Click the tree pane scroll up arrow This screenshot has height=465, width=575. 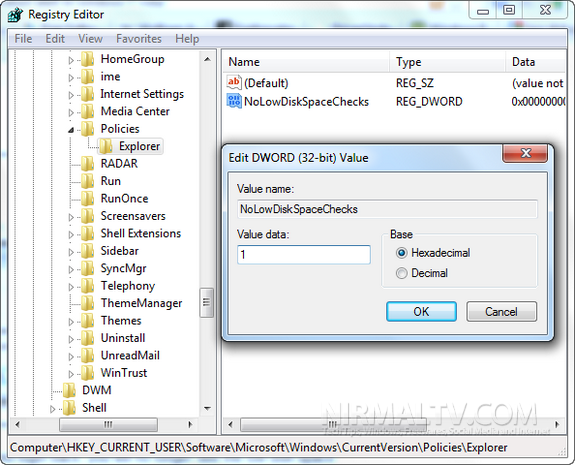207,59
